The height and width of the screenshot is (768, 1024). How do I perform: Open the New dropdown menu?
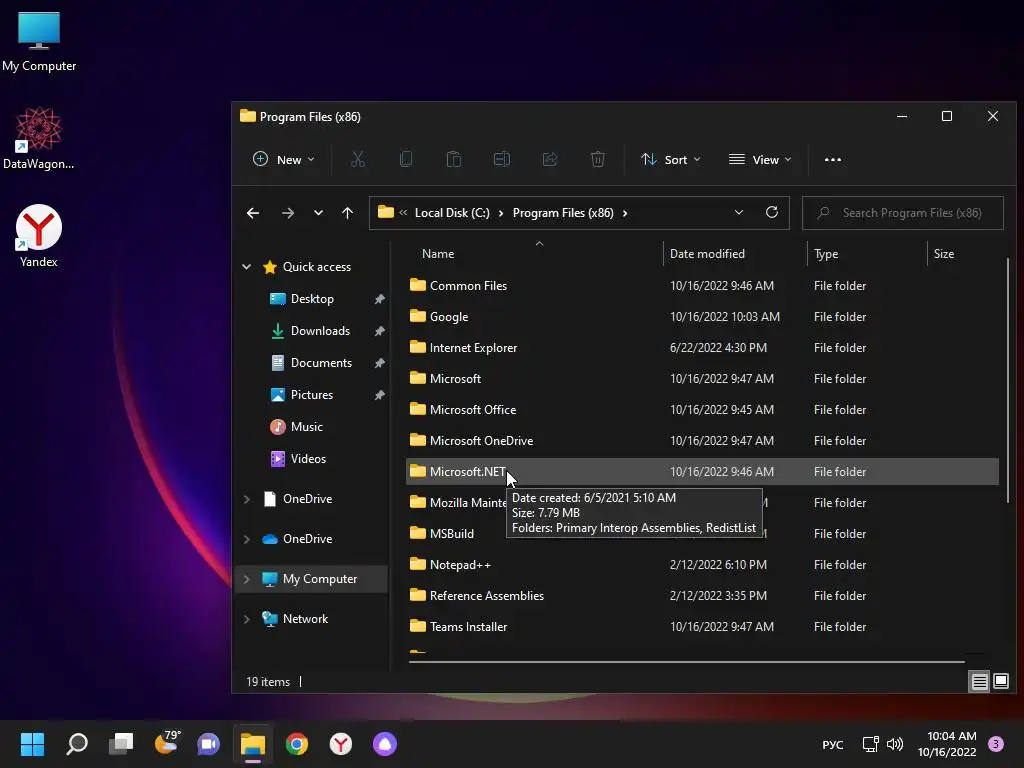pos(283,159)
